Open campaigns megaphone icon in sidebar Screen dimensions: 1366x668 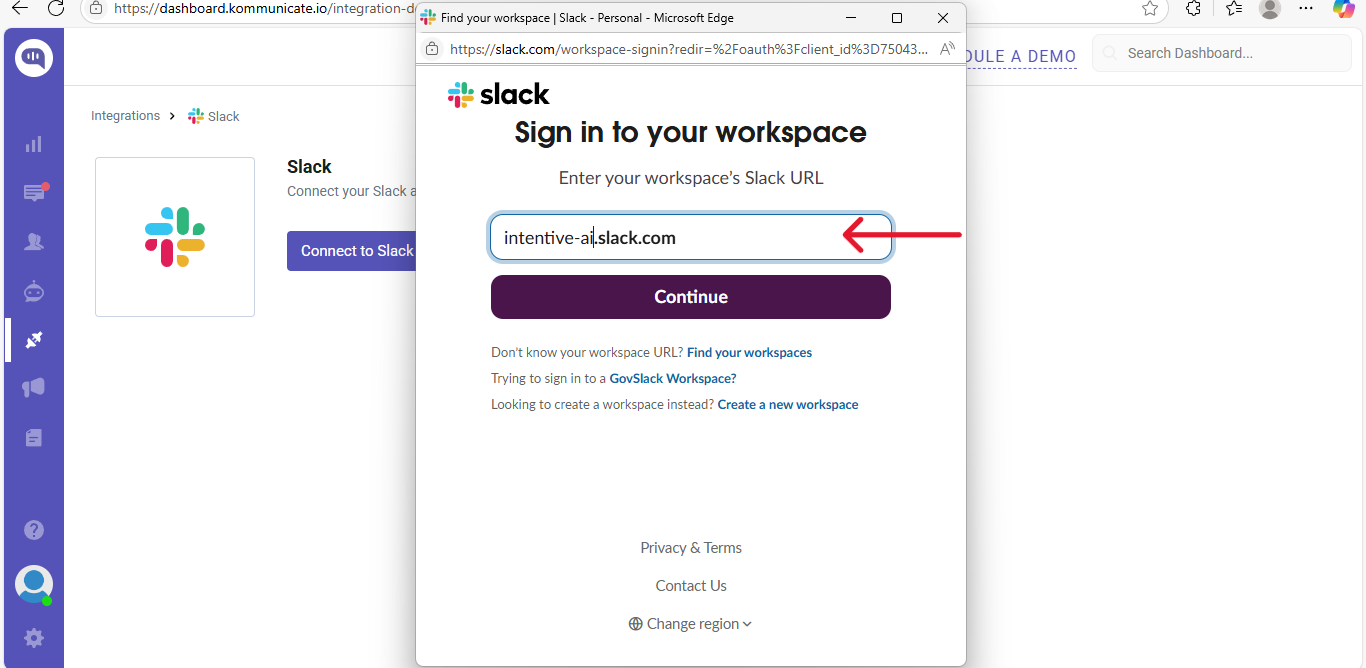[34, 388]
